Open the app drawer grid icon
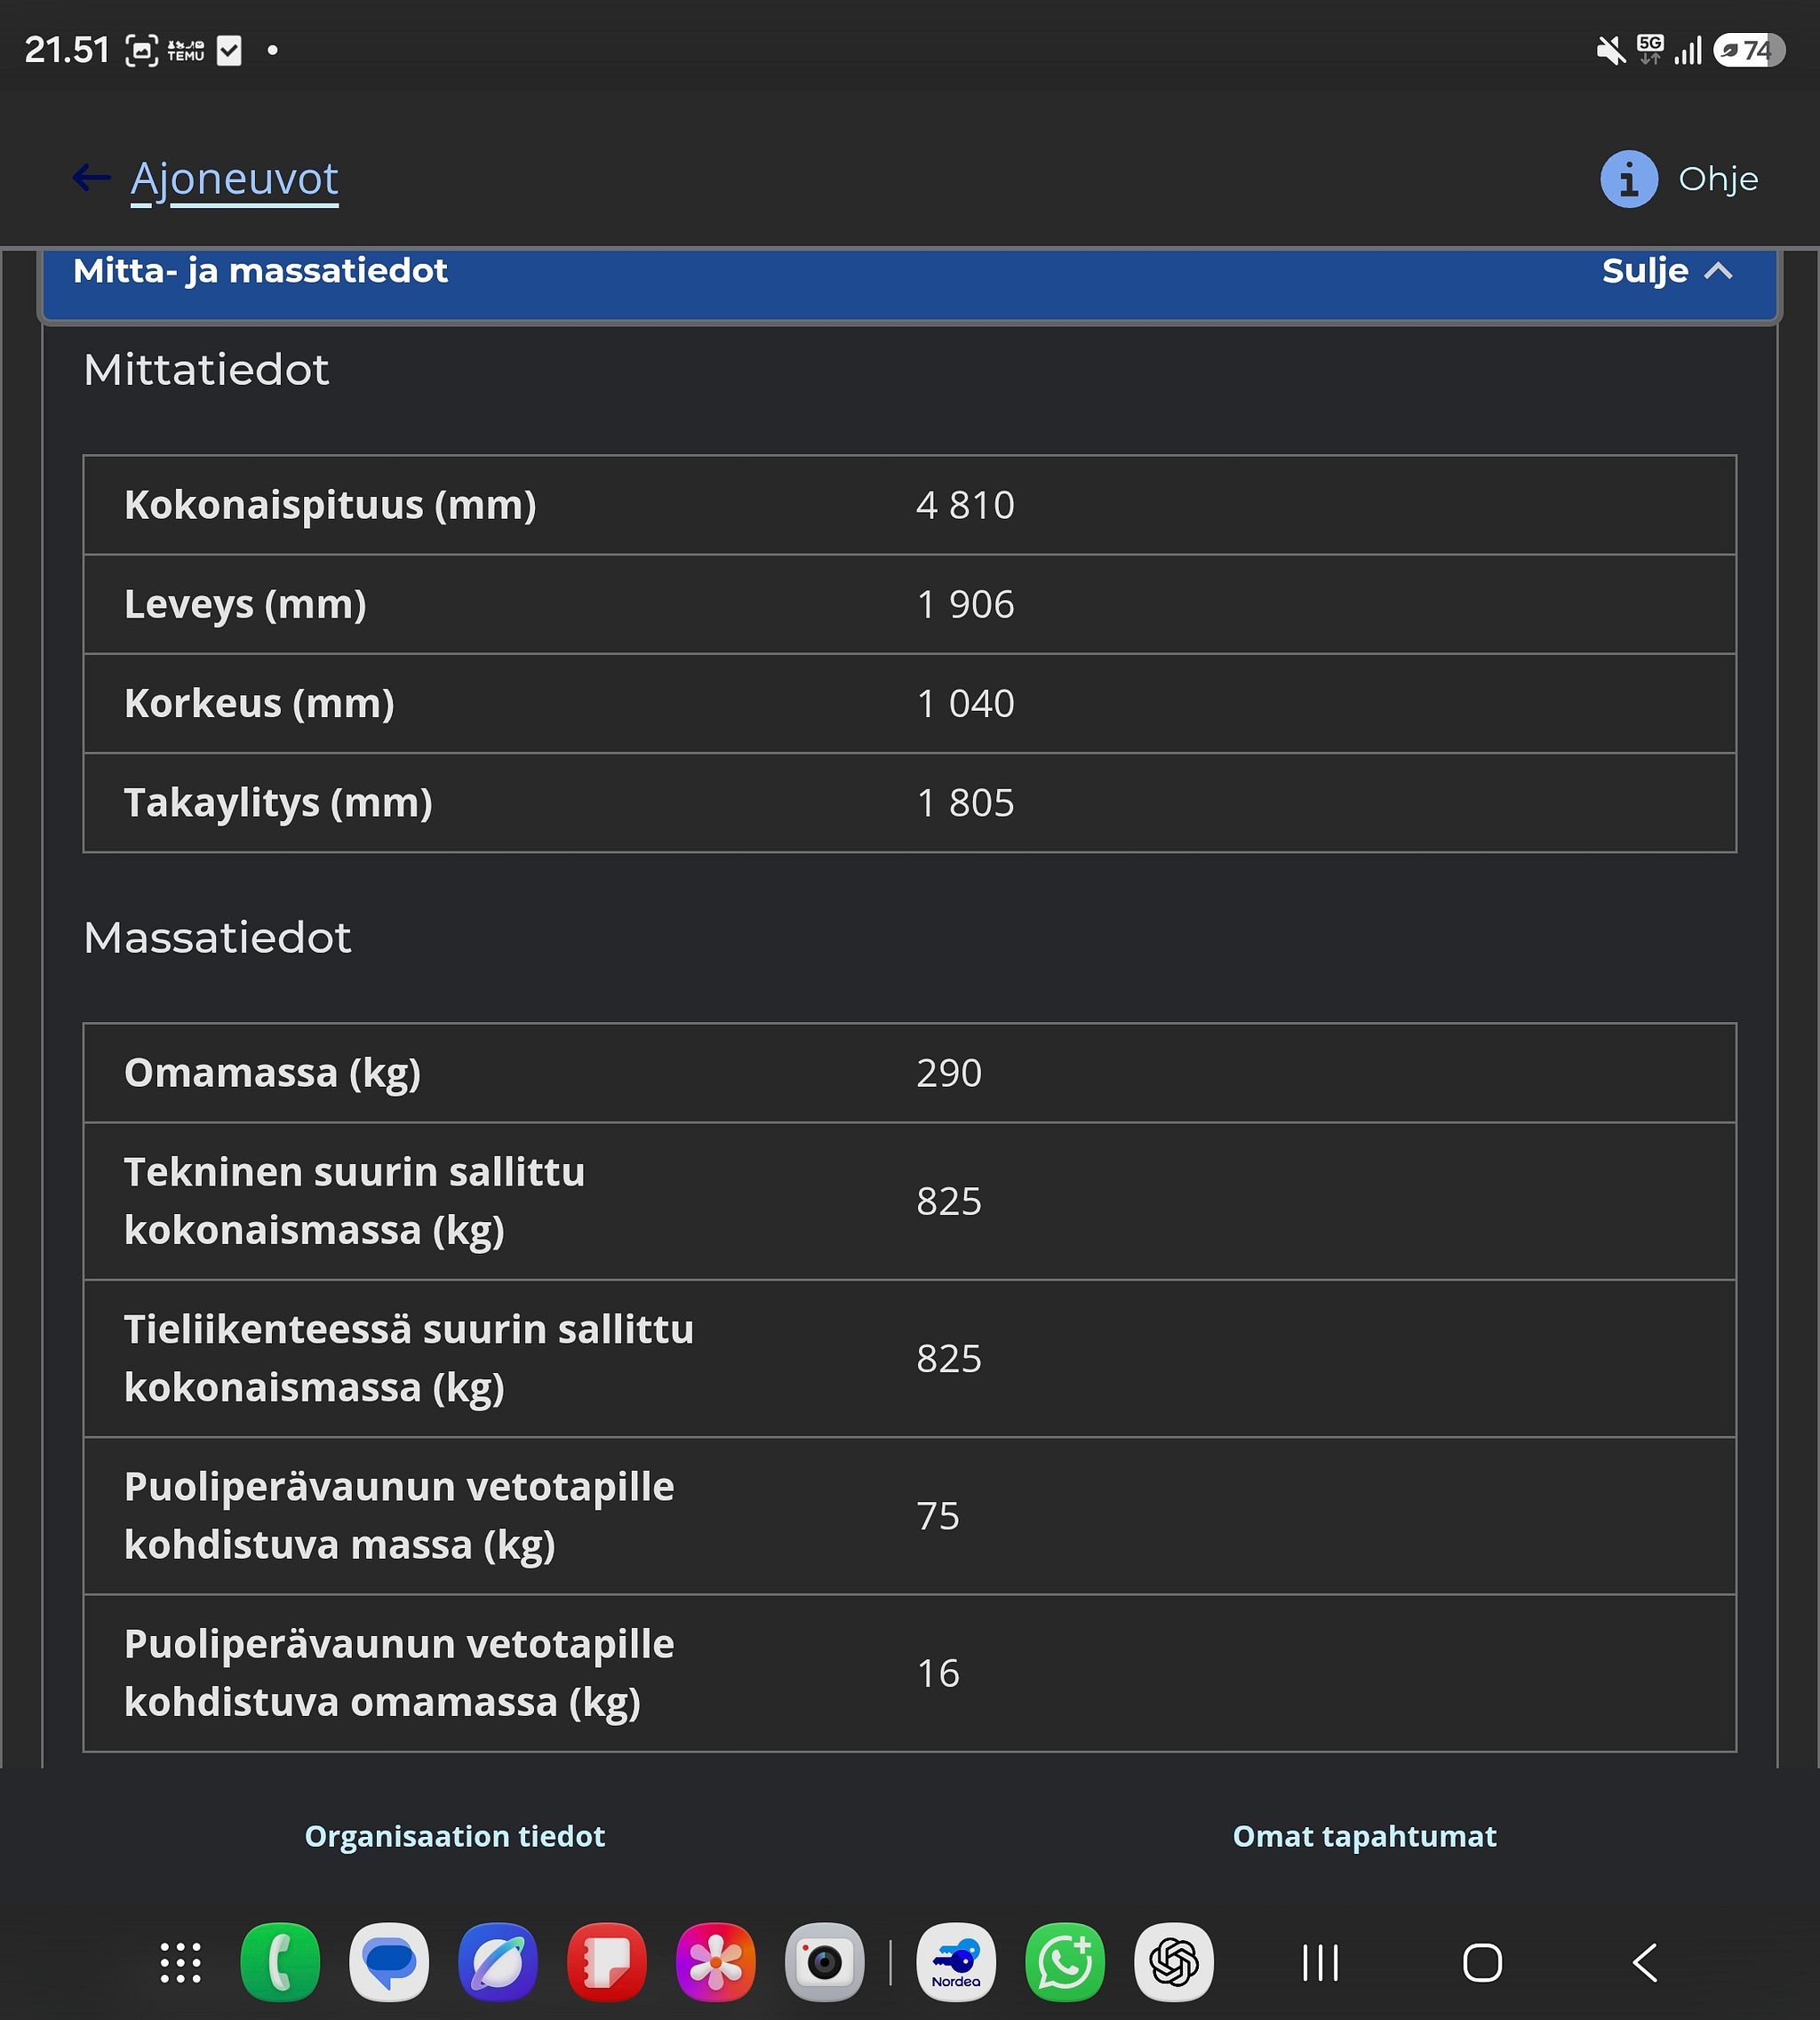This screenshot has height=2020, width=1820. click(181, 1962)
